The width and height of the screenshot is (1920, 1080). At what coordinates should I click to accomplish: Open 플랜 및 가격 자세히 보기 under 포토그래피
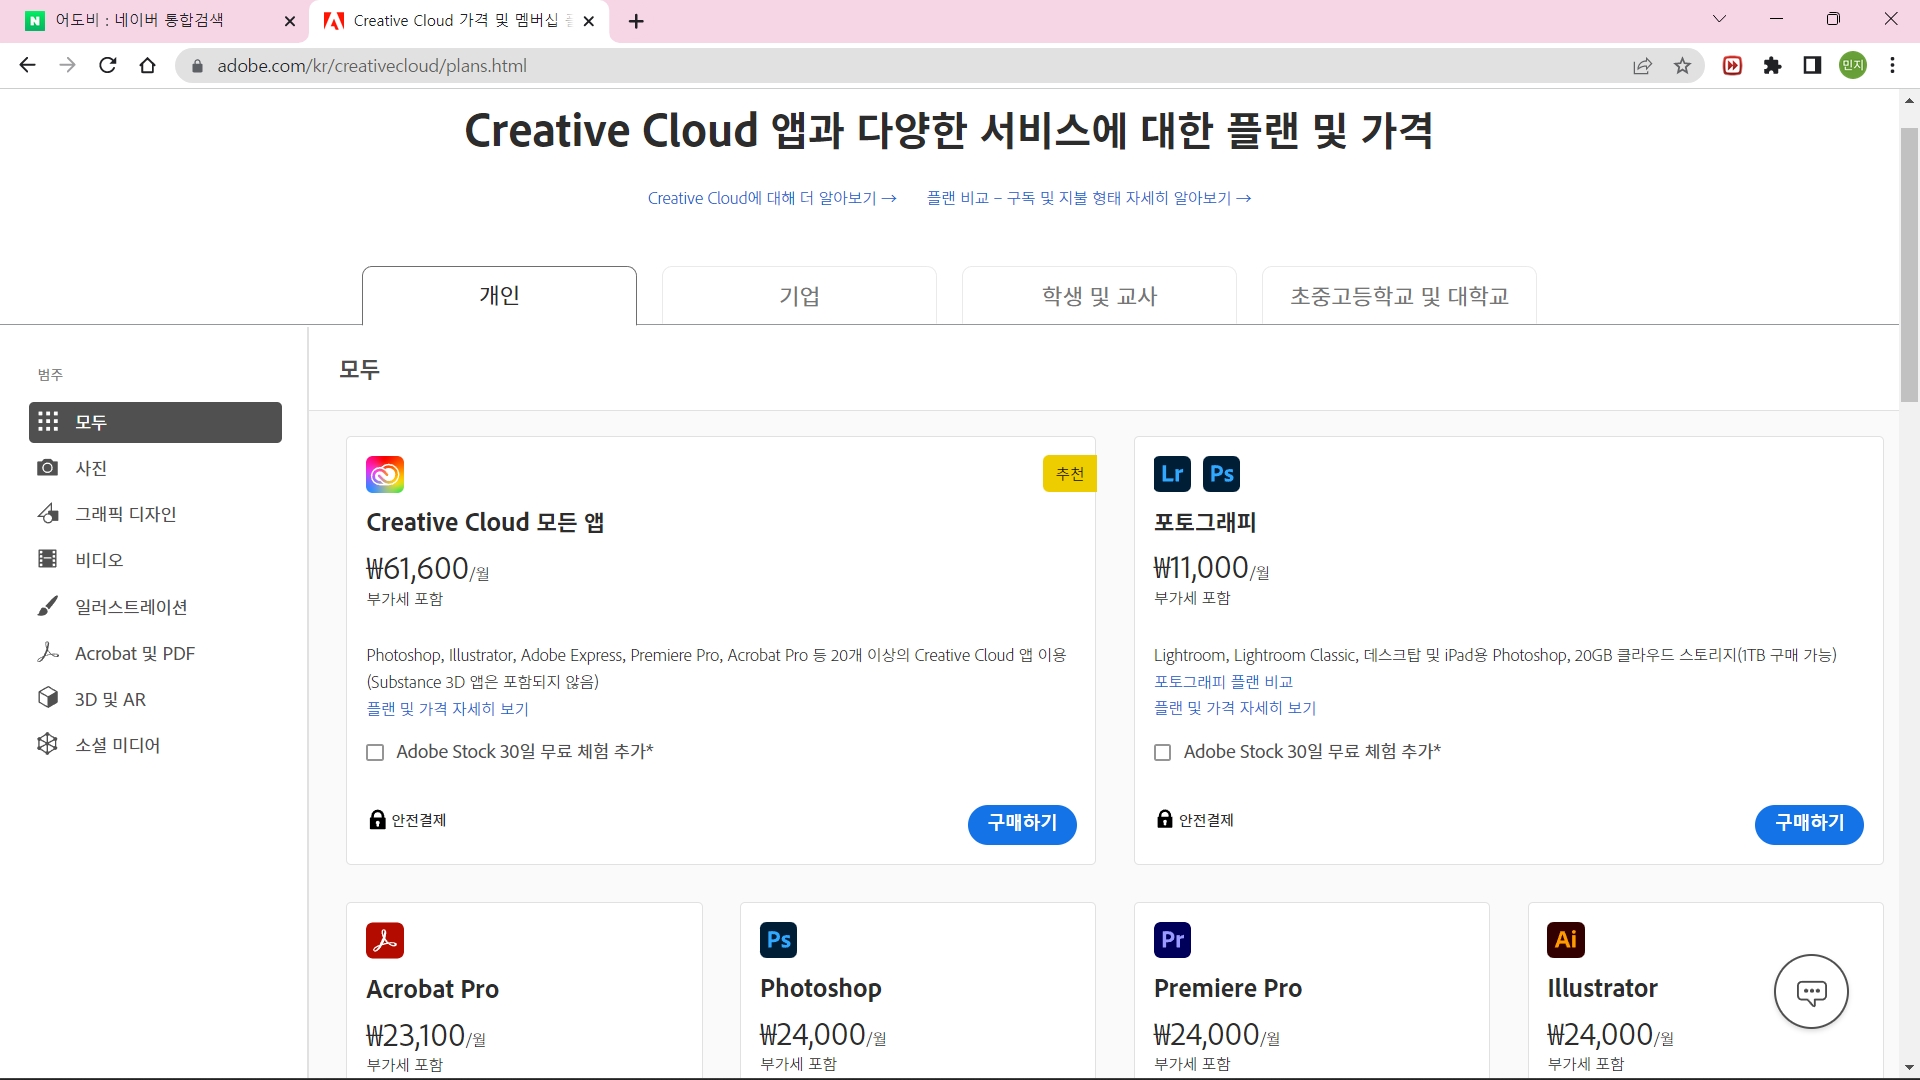1235,708
